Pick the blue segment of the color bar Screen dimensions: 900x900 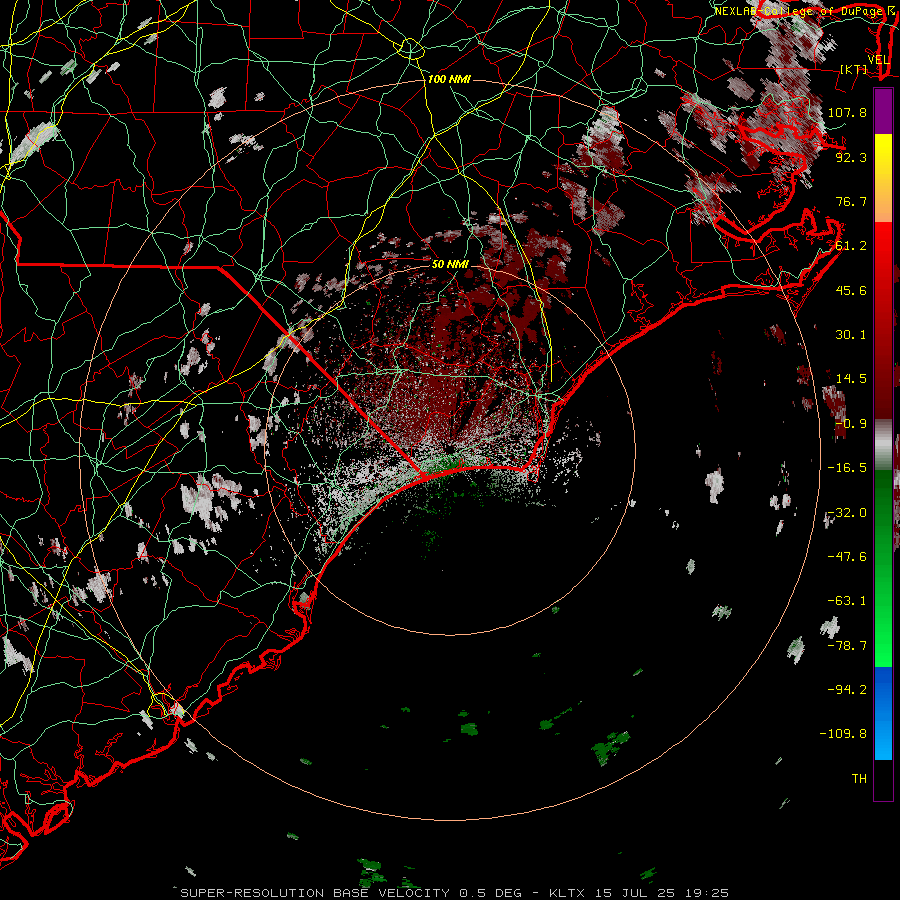883,713
